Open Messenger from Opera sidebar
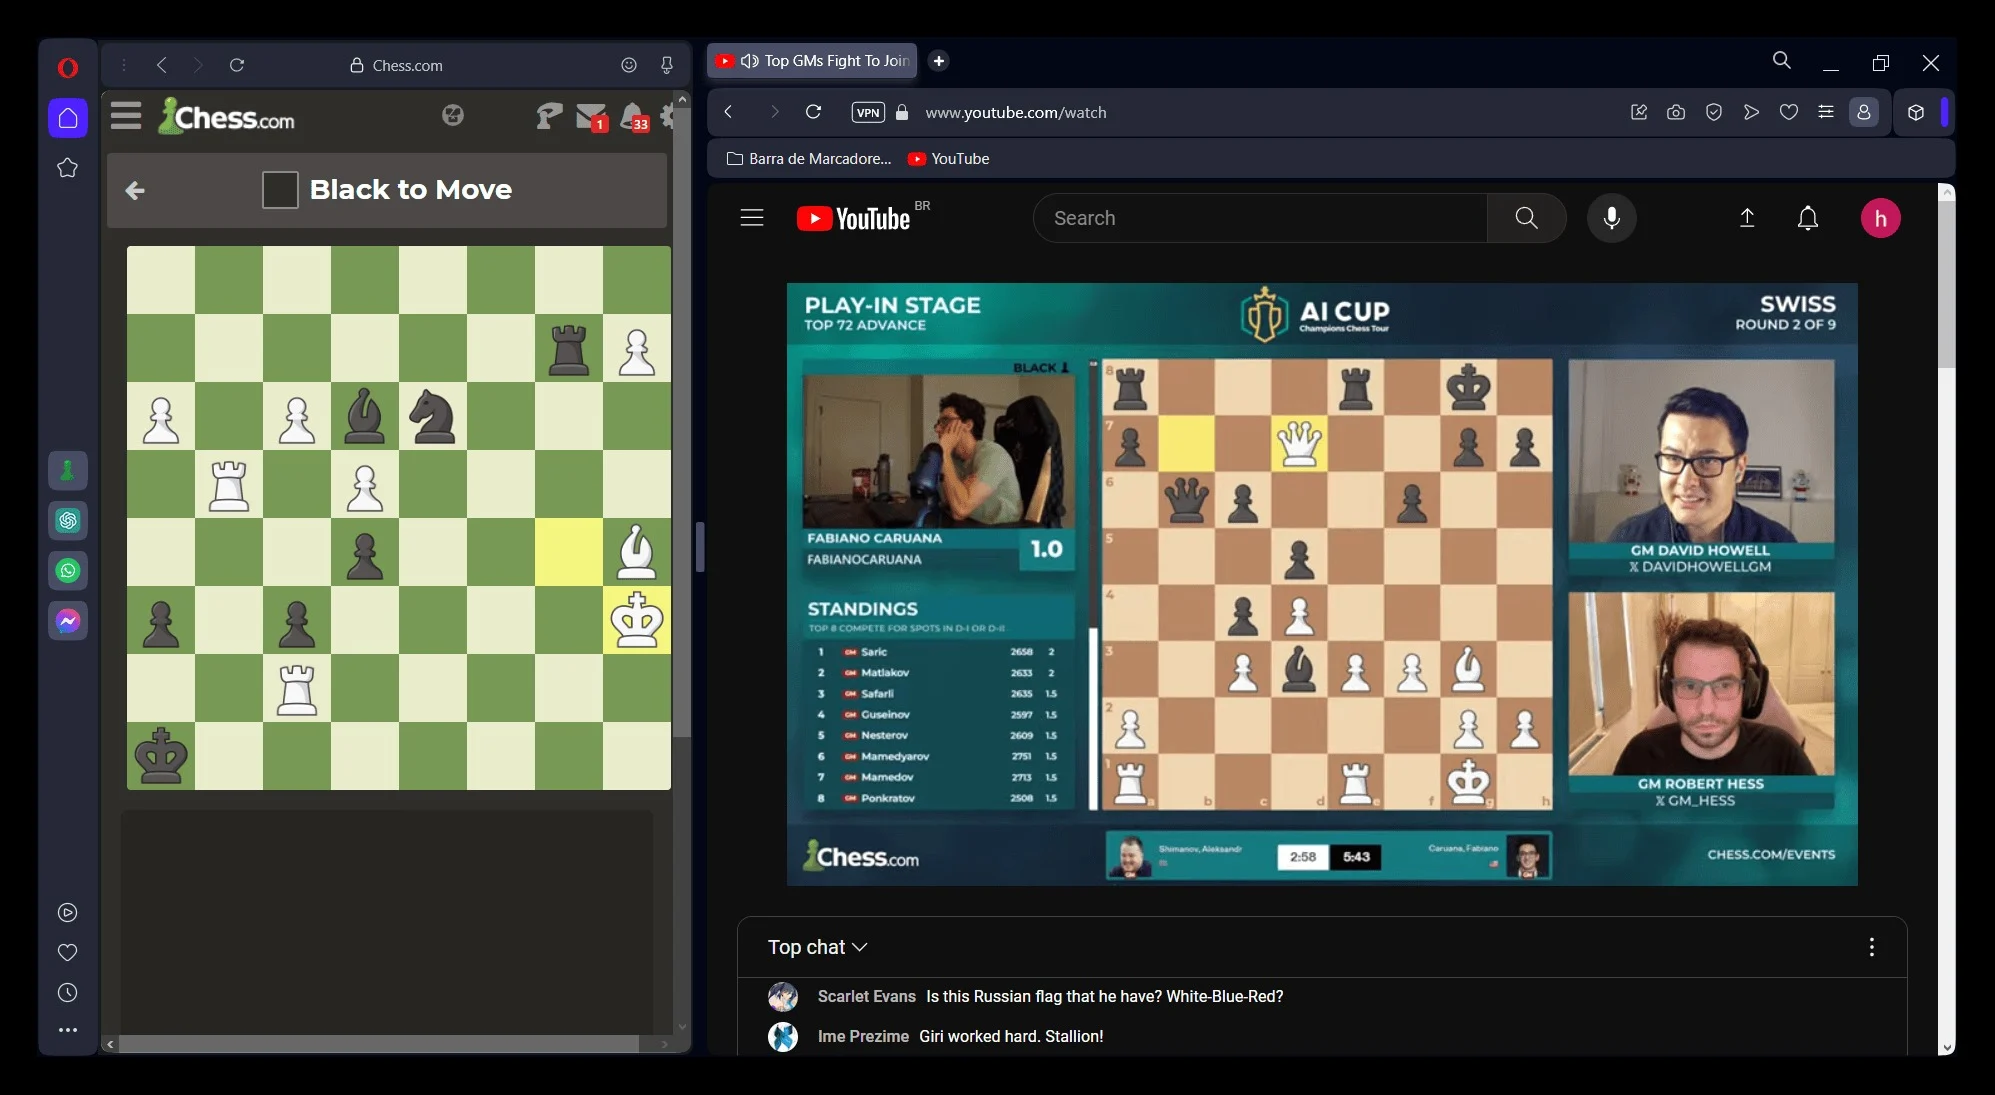 (x=68, y=621)
